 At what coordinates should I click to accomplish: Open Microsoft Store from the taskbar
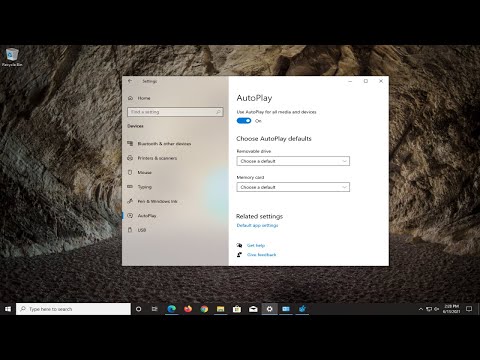pos(237,309)
